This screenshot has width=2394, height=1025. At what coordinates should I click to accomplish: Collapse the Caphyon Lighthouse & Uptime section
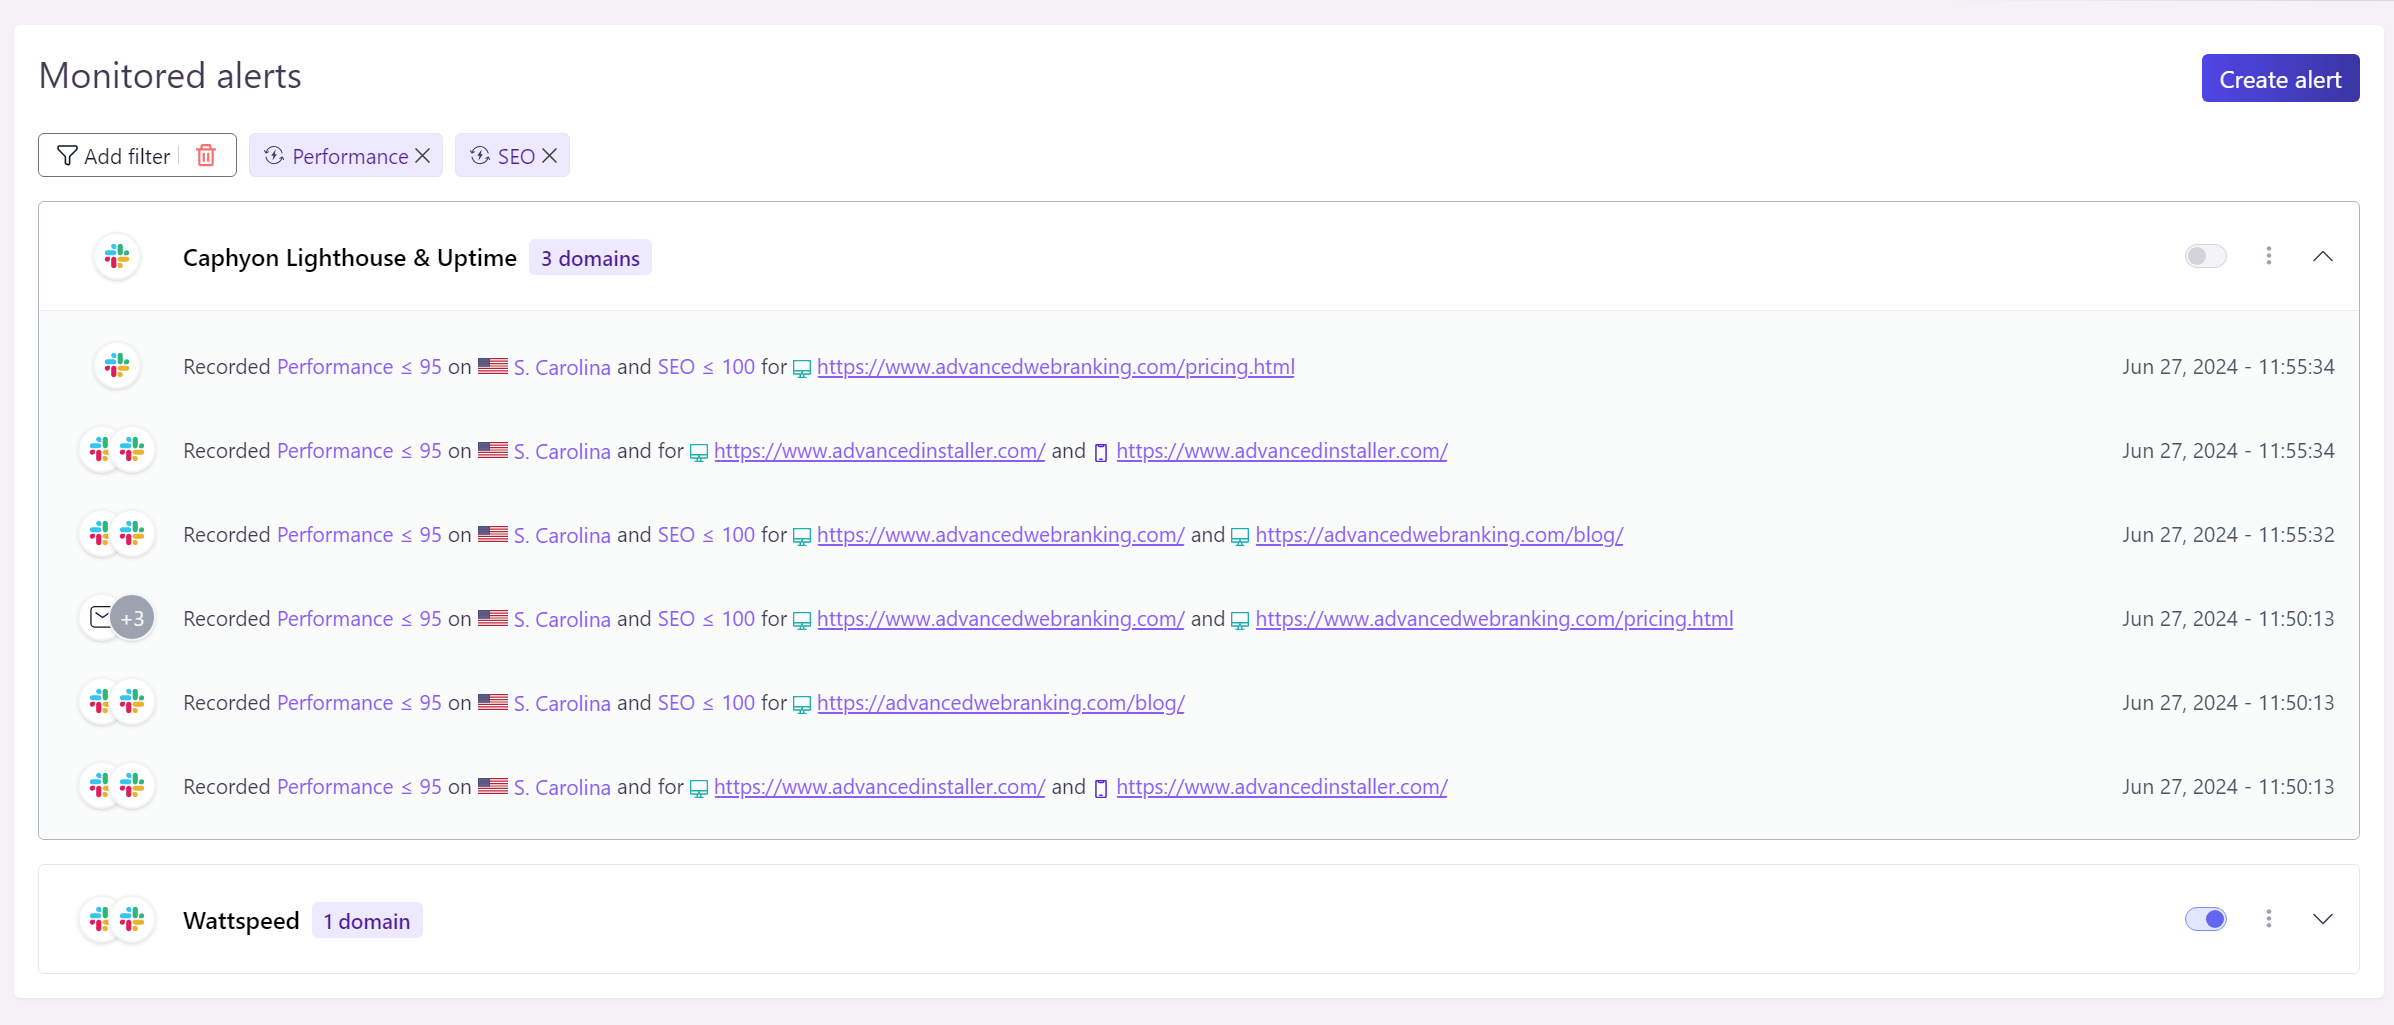2322,256
